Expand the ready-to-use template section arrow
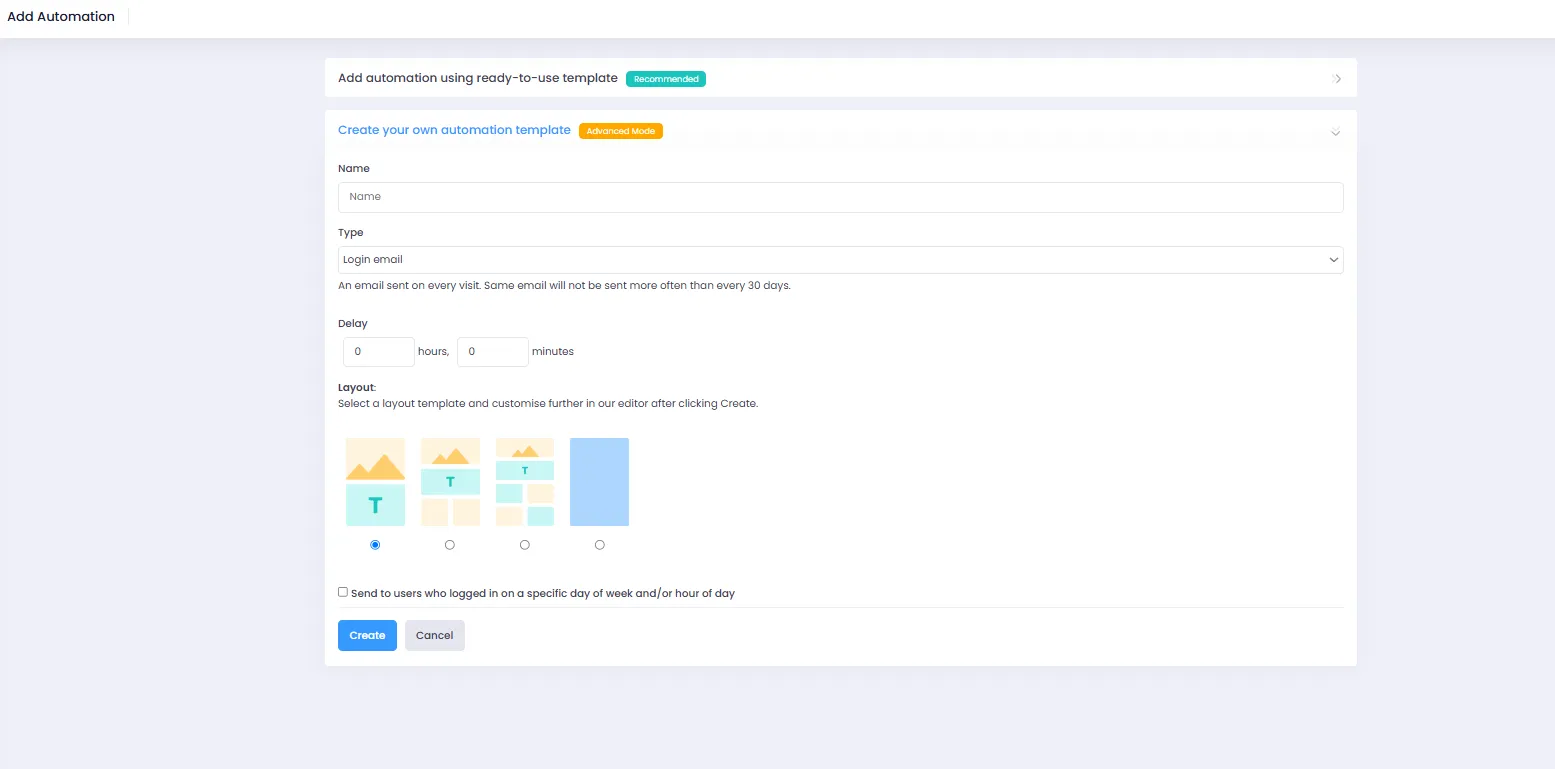1555x769 pixels. click(x=1337, y=79)
